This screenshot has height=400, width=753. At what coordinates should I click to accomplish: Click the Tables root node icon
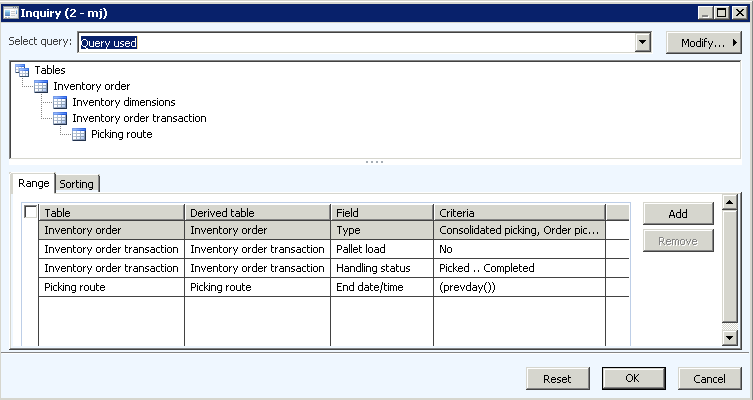[x=22, y=70]
